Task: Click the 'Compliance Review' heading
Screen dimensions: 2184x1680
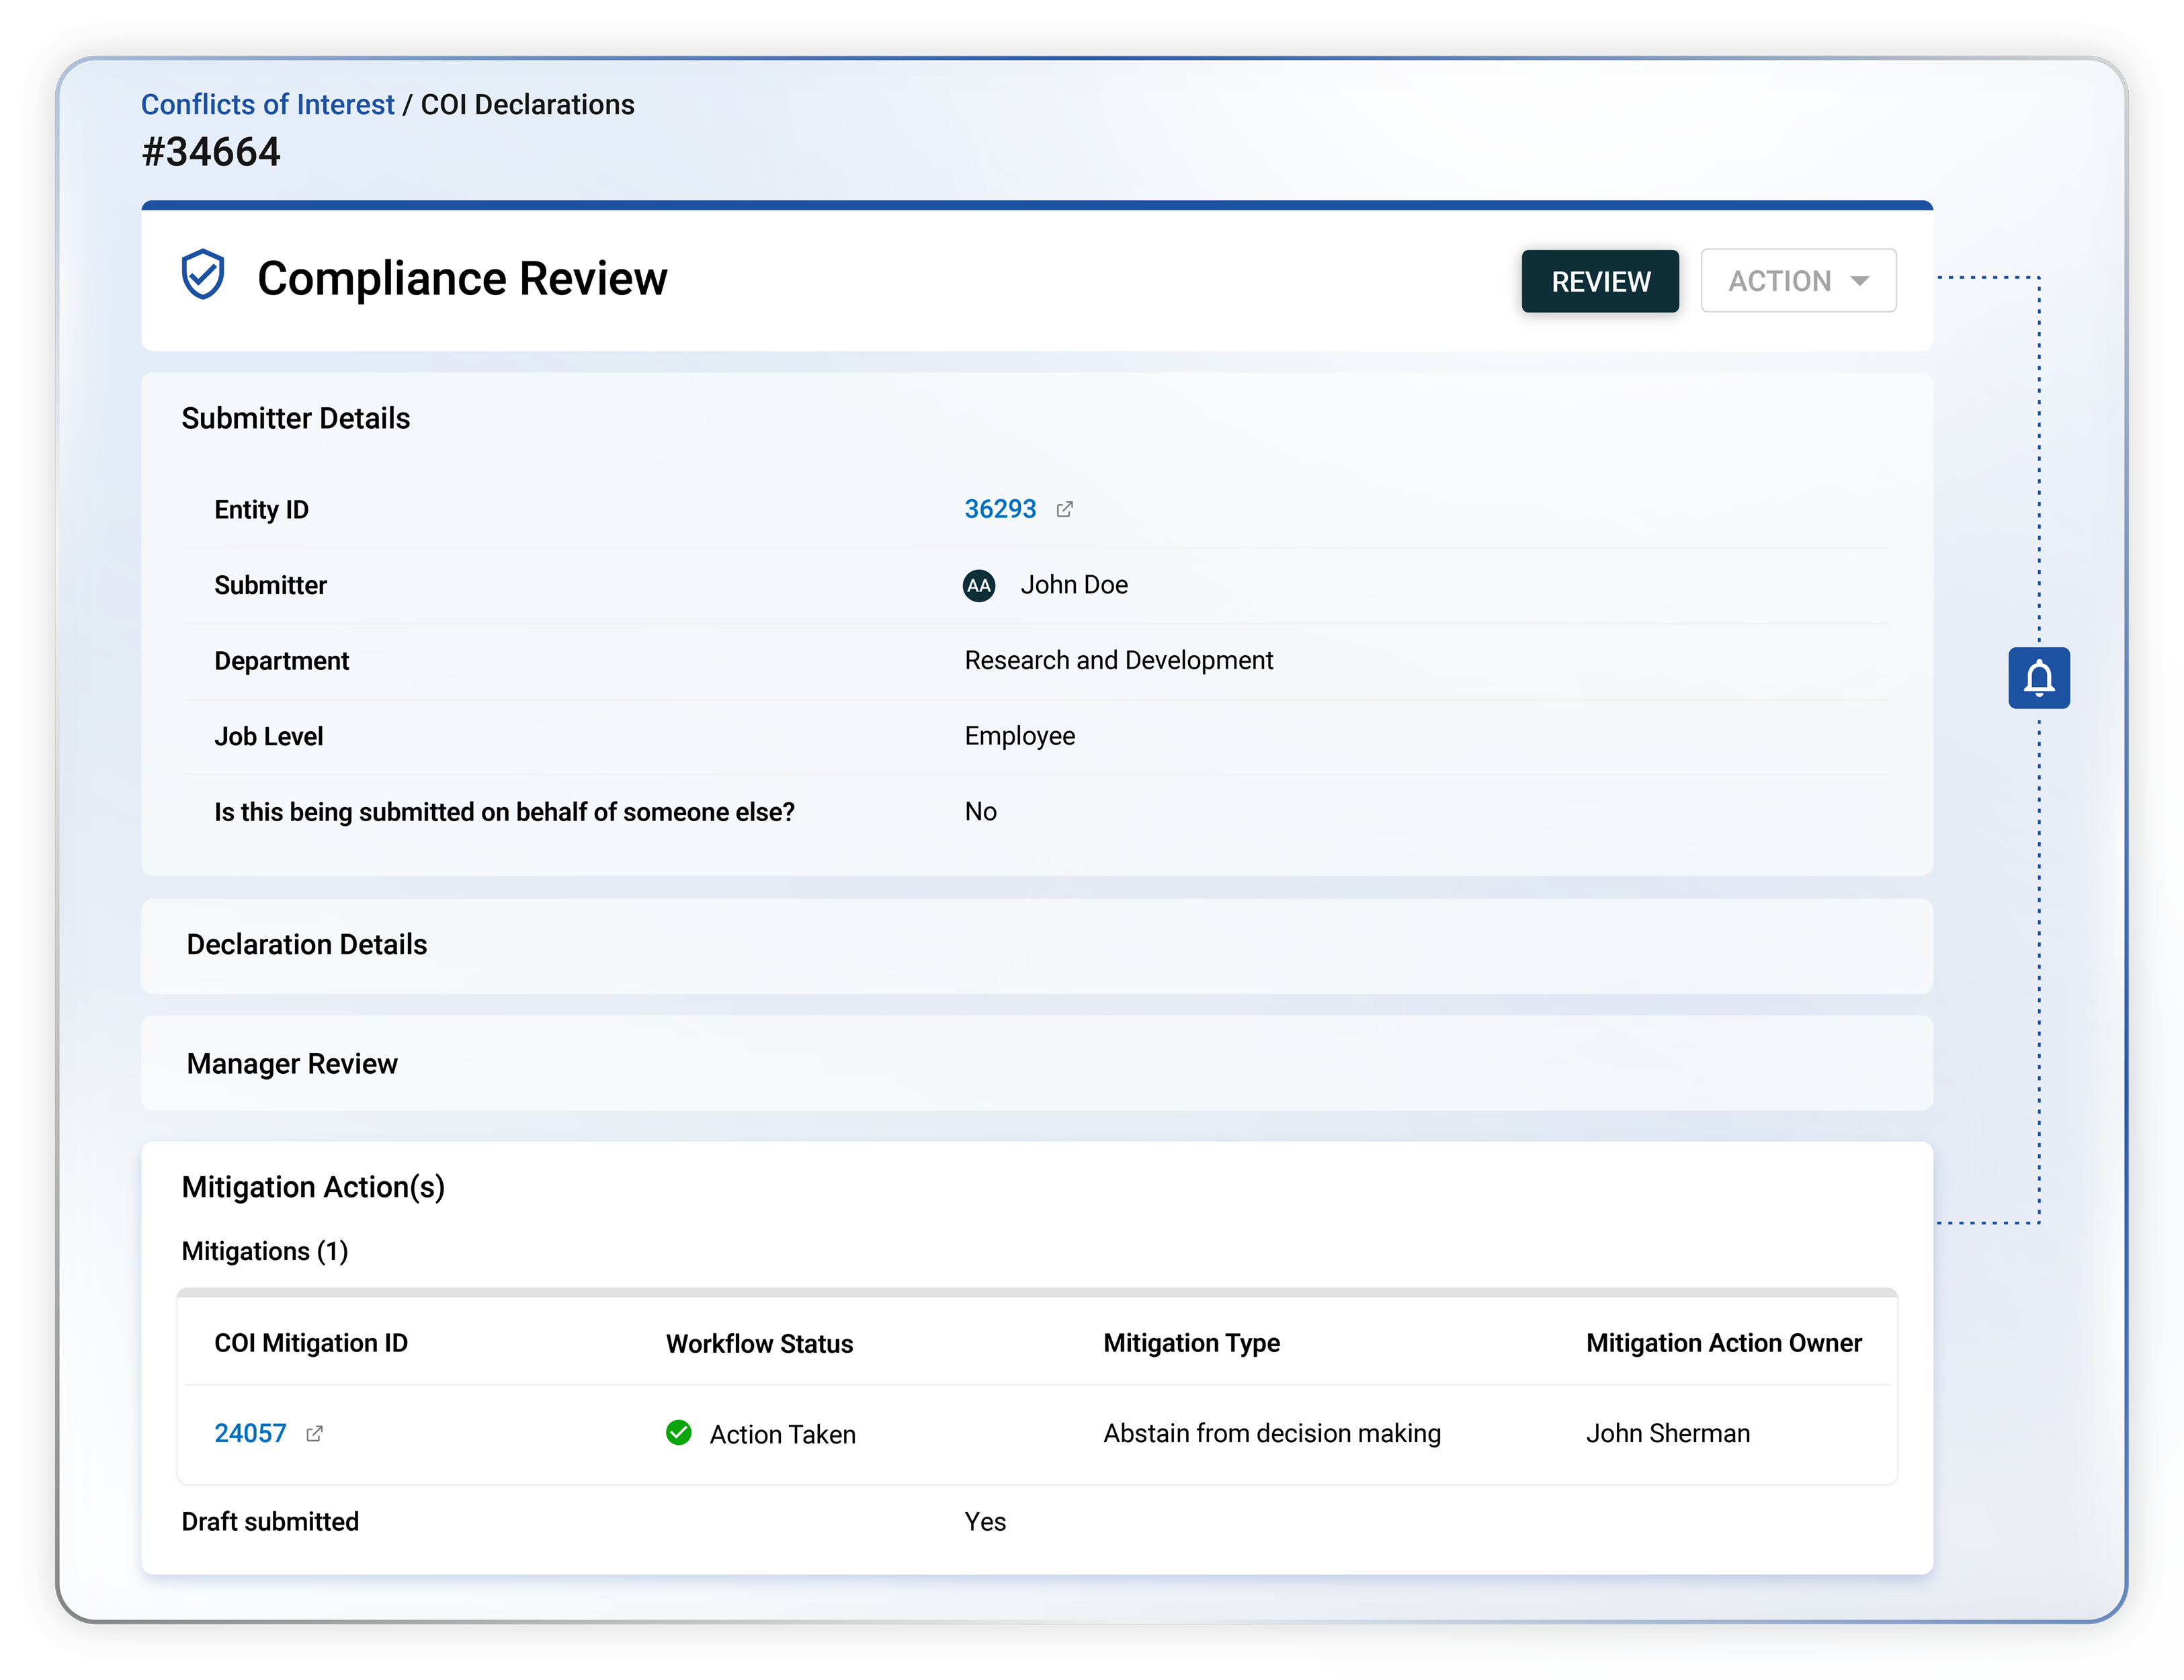Action: [x=462, y=278]
